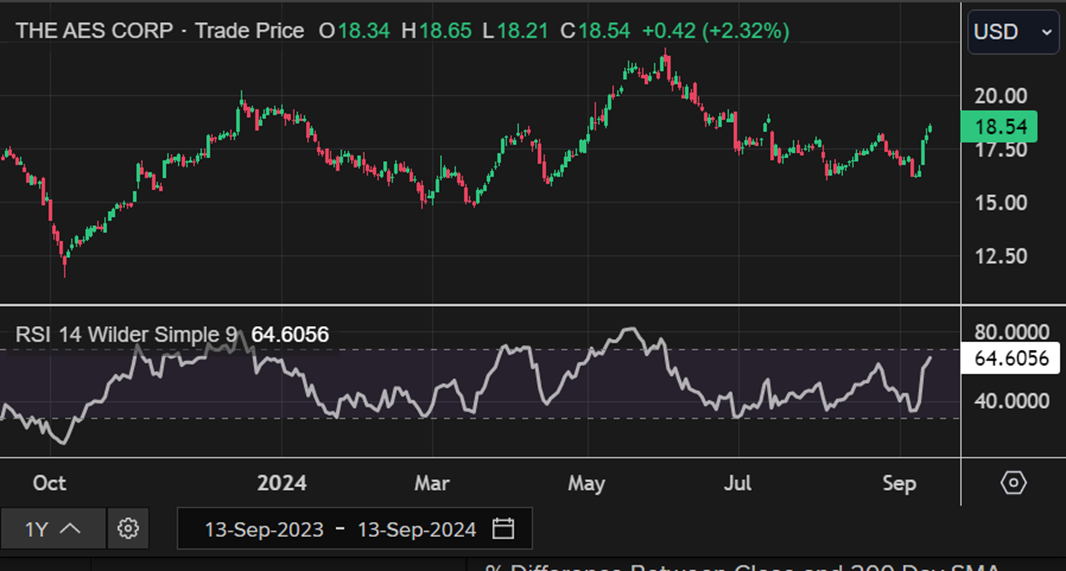Expand the 1Y time range selector
Image resolution: width=1066 pixels, height=571 pixels.
tap(53, 528)
